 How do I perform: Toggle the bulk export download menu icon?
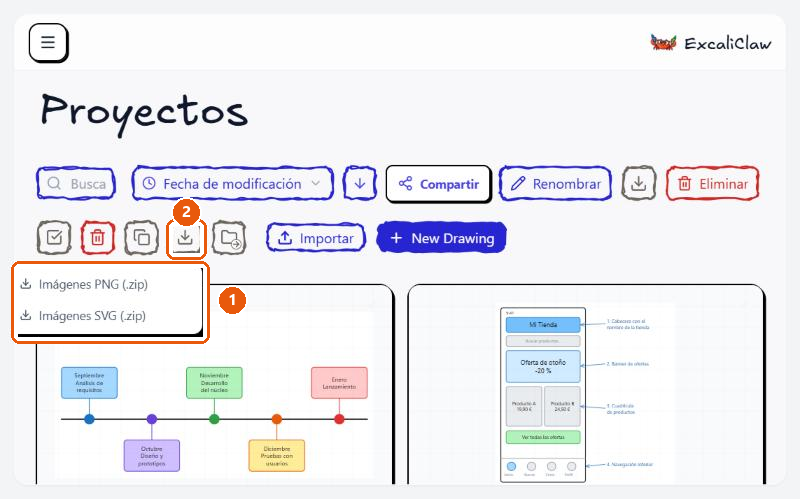[x=186, y=238]
